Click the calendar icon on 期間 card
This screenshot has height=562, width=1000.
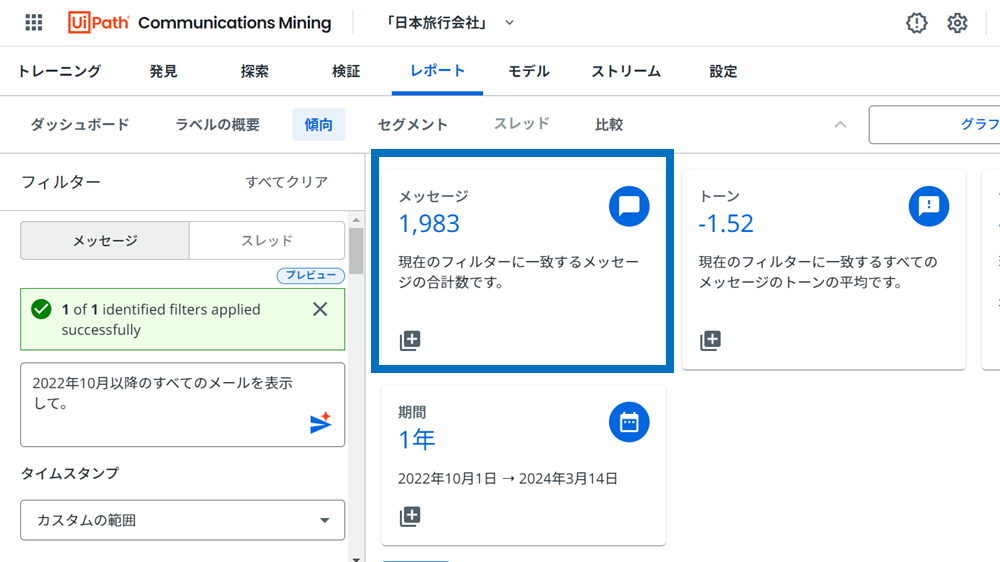click(629, 422)
